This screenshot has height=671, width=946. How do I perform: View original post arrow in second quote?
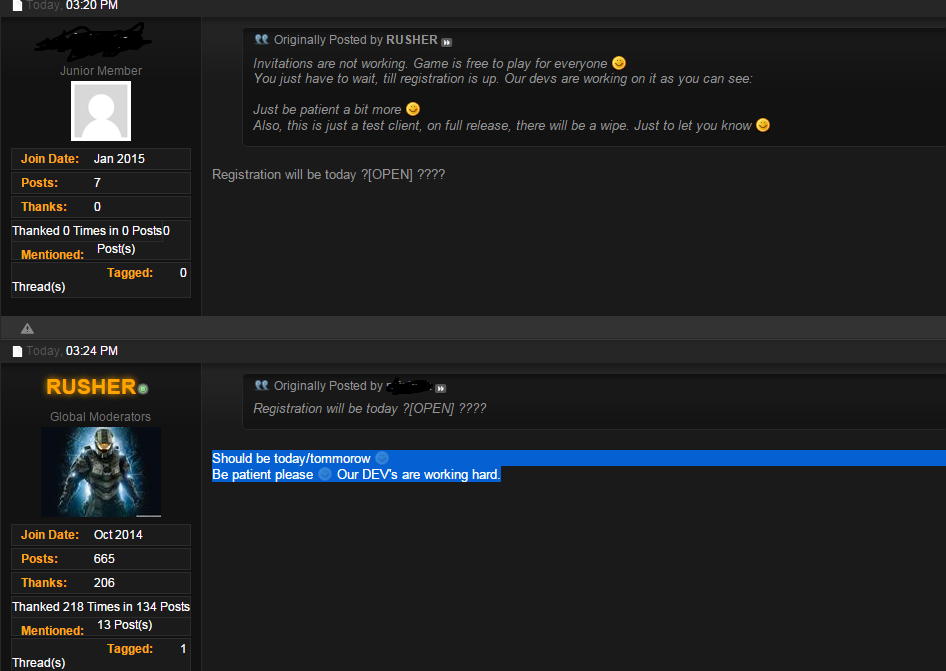point(440,388)
